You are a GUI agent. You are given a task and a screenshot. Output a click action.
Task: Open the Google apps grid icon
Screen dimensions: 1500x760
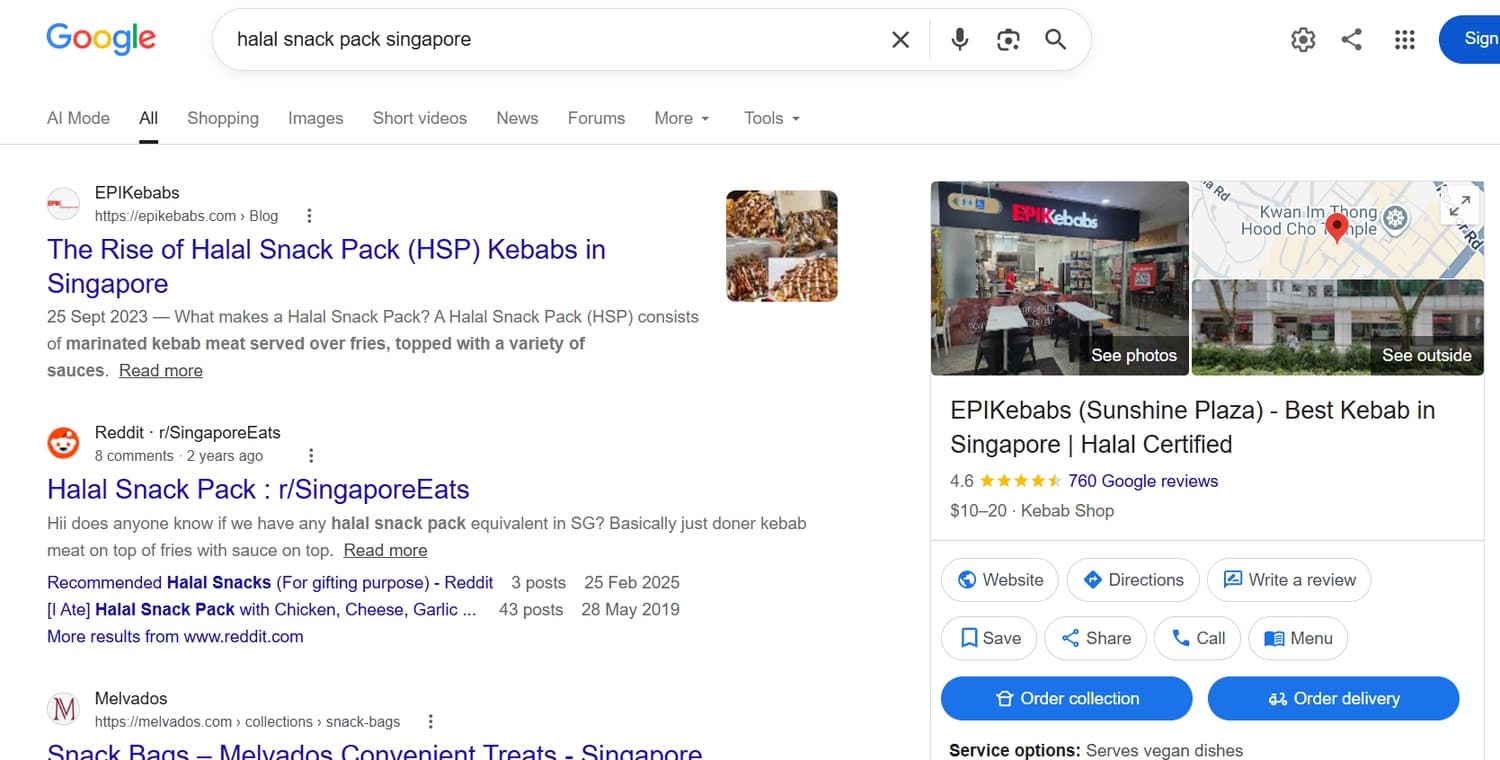(1404, 39)
